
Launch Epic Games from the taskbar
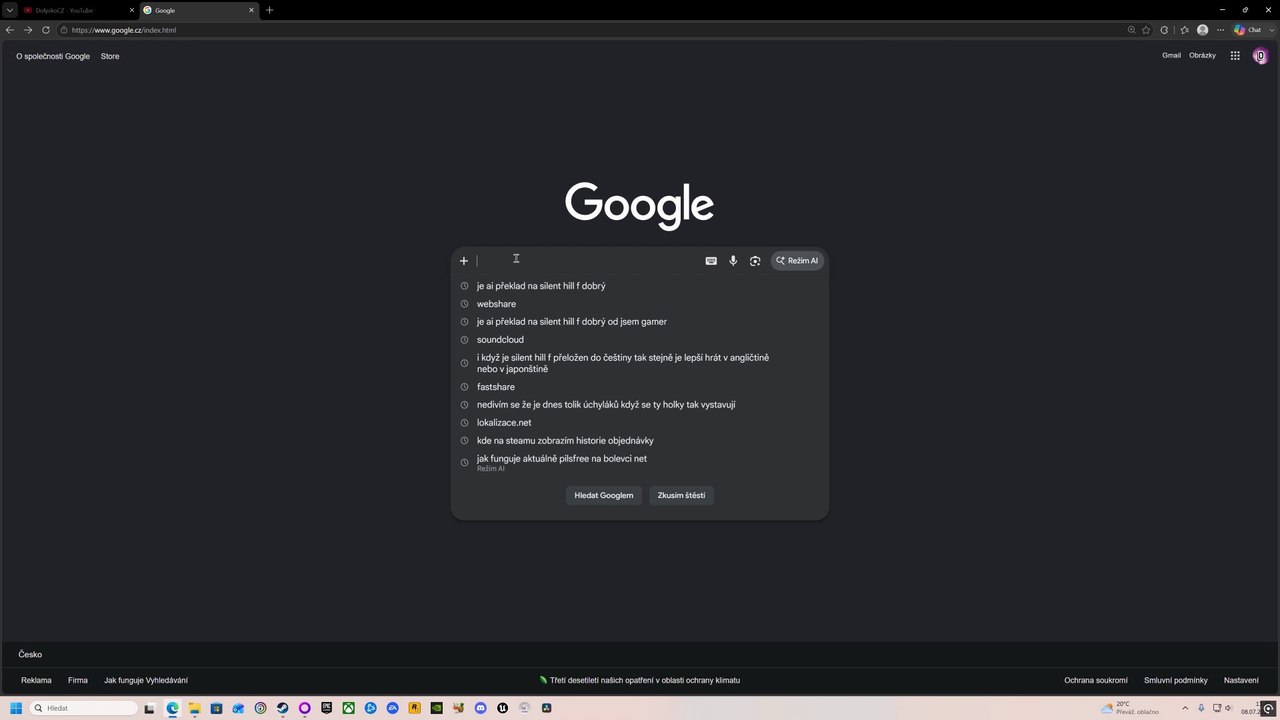pyautogui.click(x=326, y=708)
